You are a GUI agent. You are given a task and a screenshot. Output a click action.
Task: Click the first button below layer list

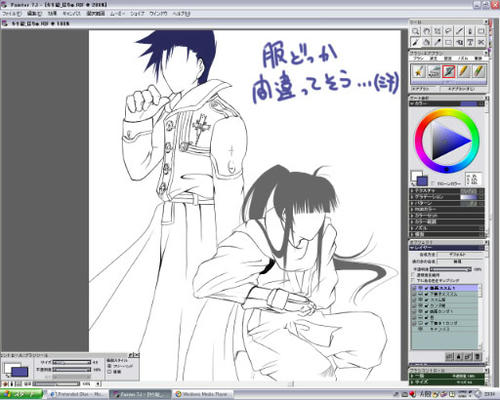tap(449, 357)
